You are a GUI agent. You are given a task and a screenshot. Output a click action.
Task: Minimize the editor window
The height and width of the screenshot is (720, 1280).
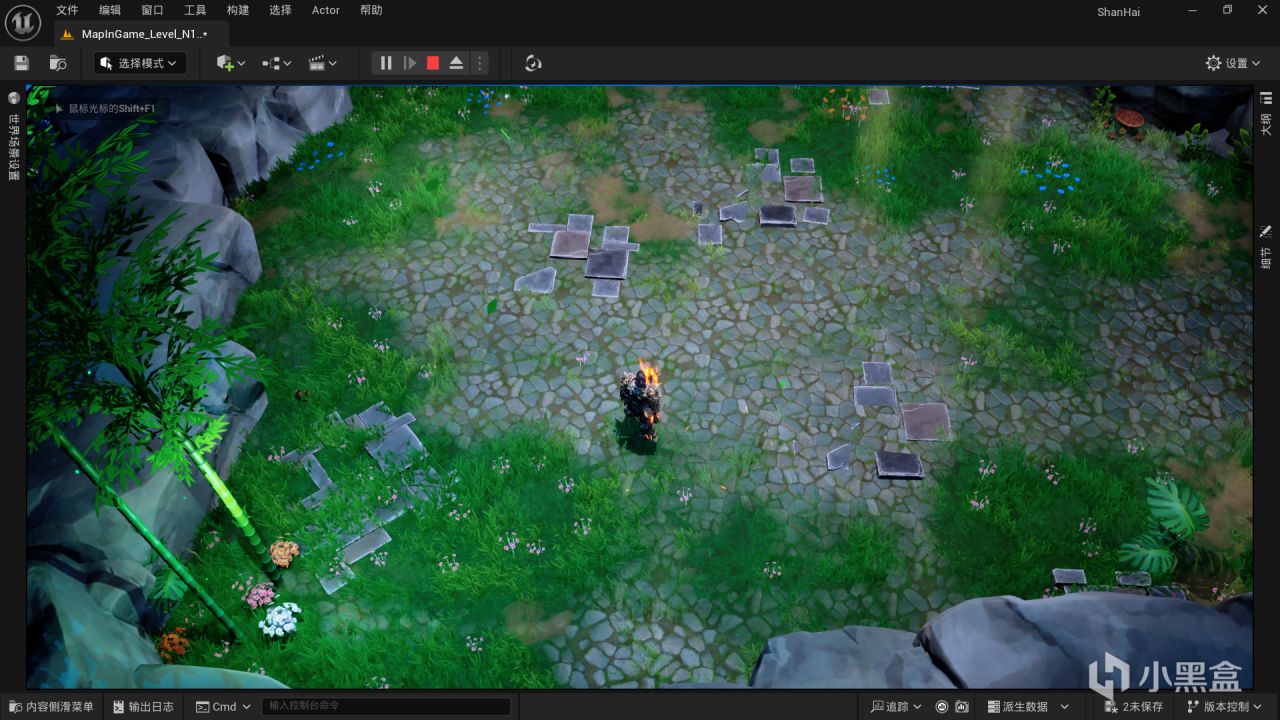[1193, 10]
